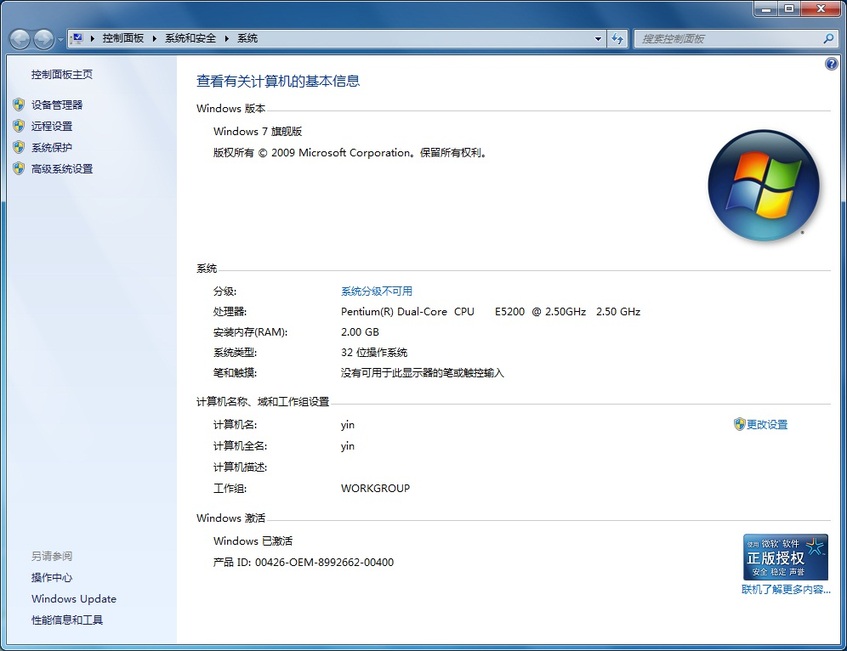Click the 正版授权 genuine Microsoft badge
The height and width of the screenshot is (651, 847).
786,557
